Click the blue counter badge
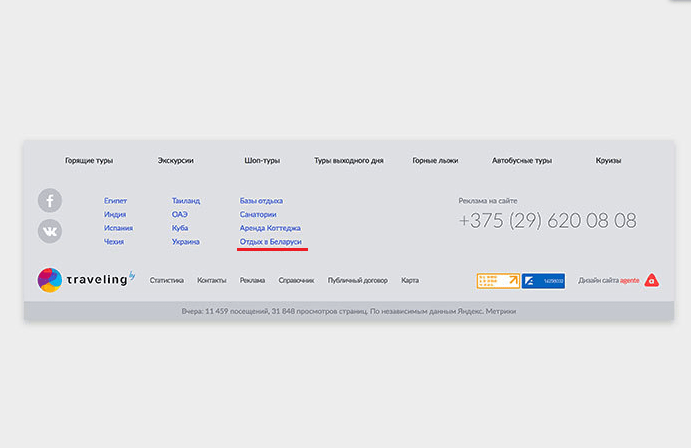Image resolution: width=691 pixels, height=448 pixels. pyautogui.click(x=544, y=281)
